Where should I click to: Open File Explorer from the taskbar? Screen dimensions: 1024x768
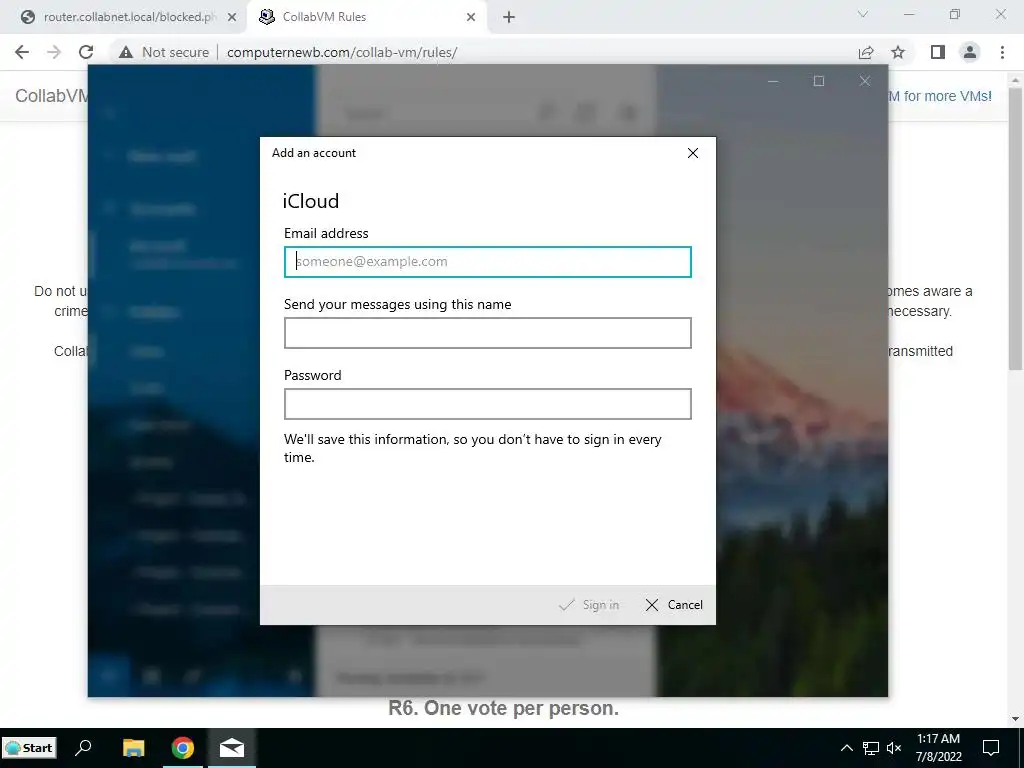(134, 748)
